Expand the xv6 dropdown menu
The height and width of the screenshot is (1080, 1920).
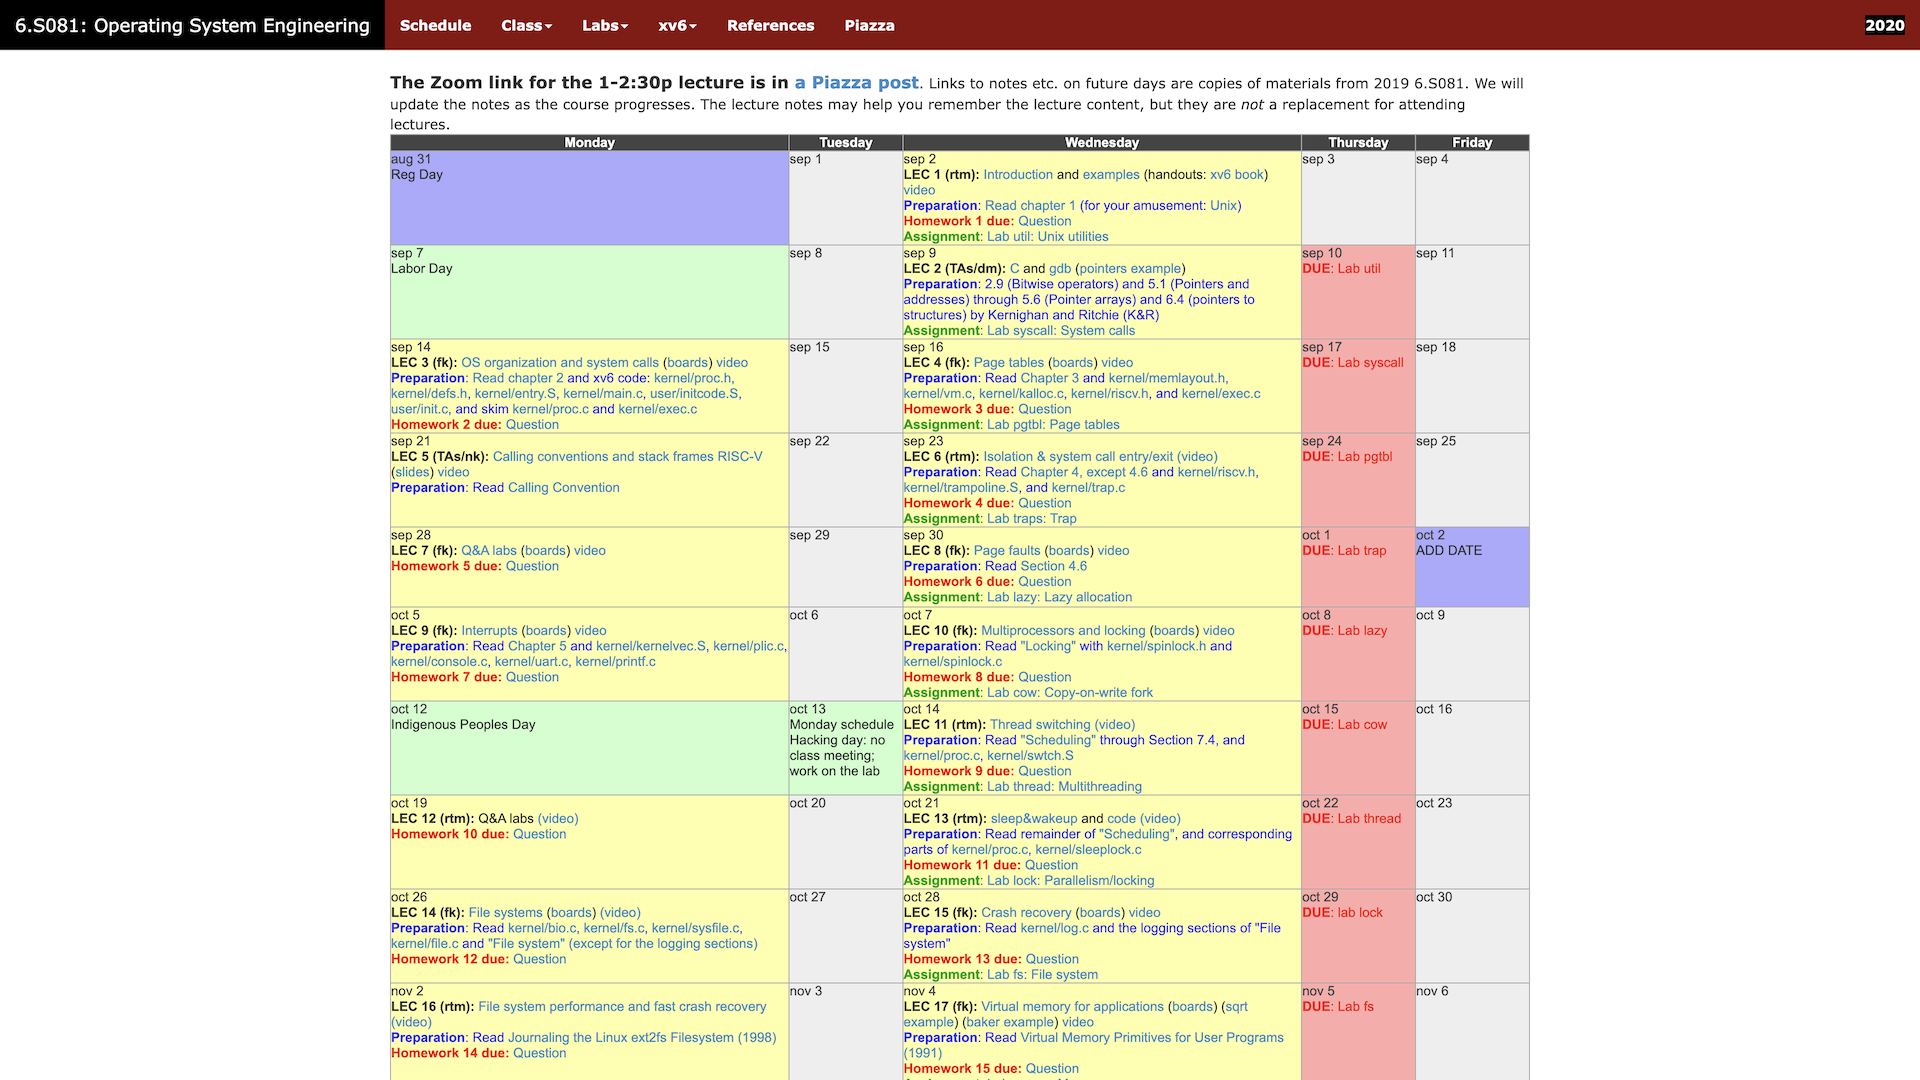pyautogui.click(x=677, y=25)
